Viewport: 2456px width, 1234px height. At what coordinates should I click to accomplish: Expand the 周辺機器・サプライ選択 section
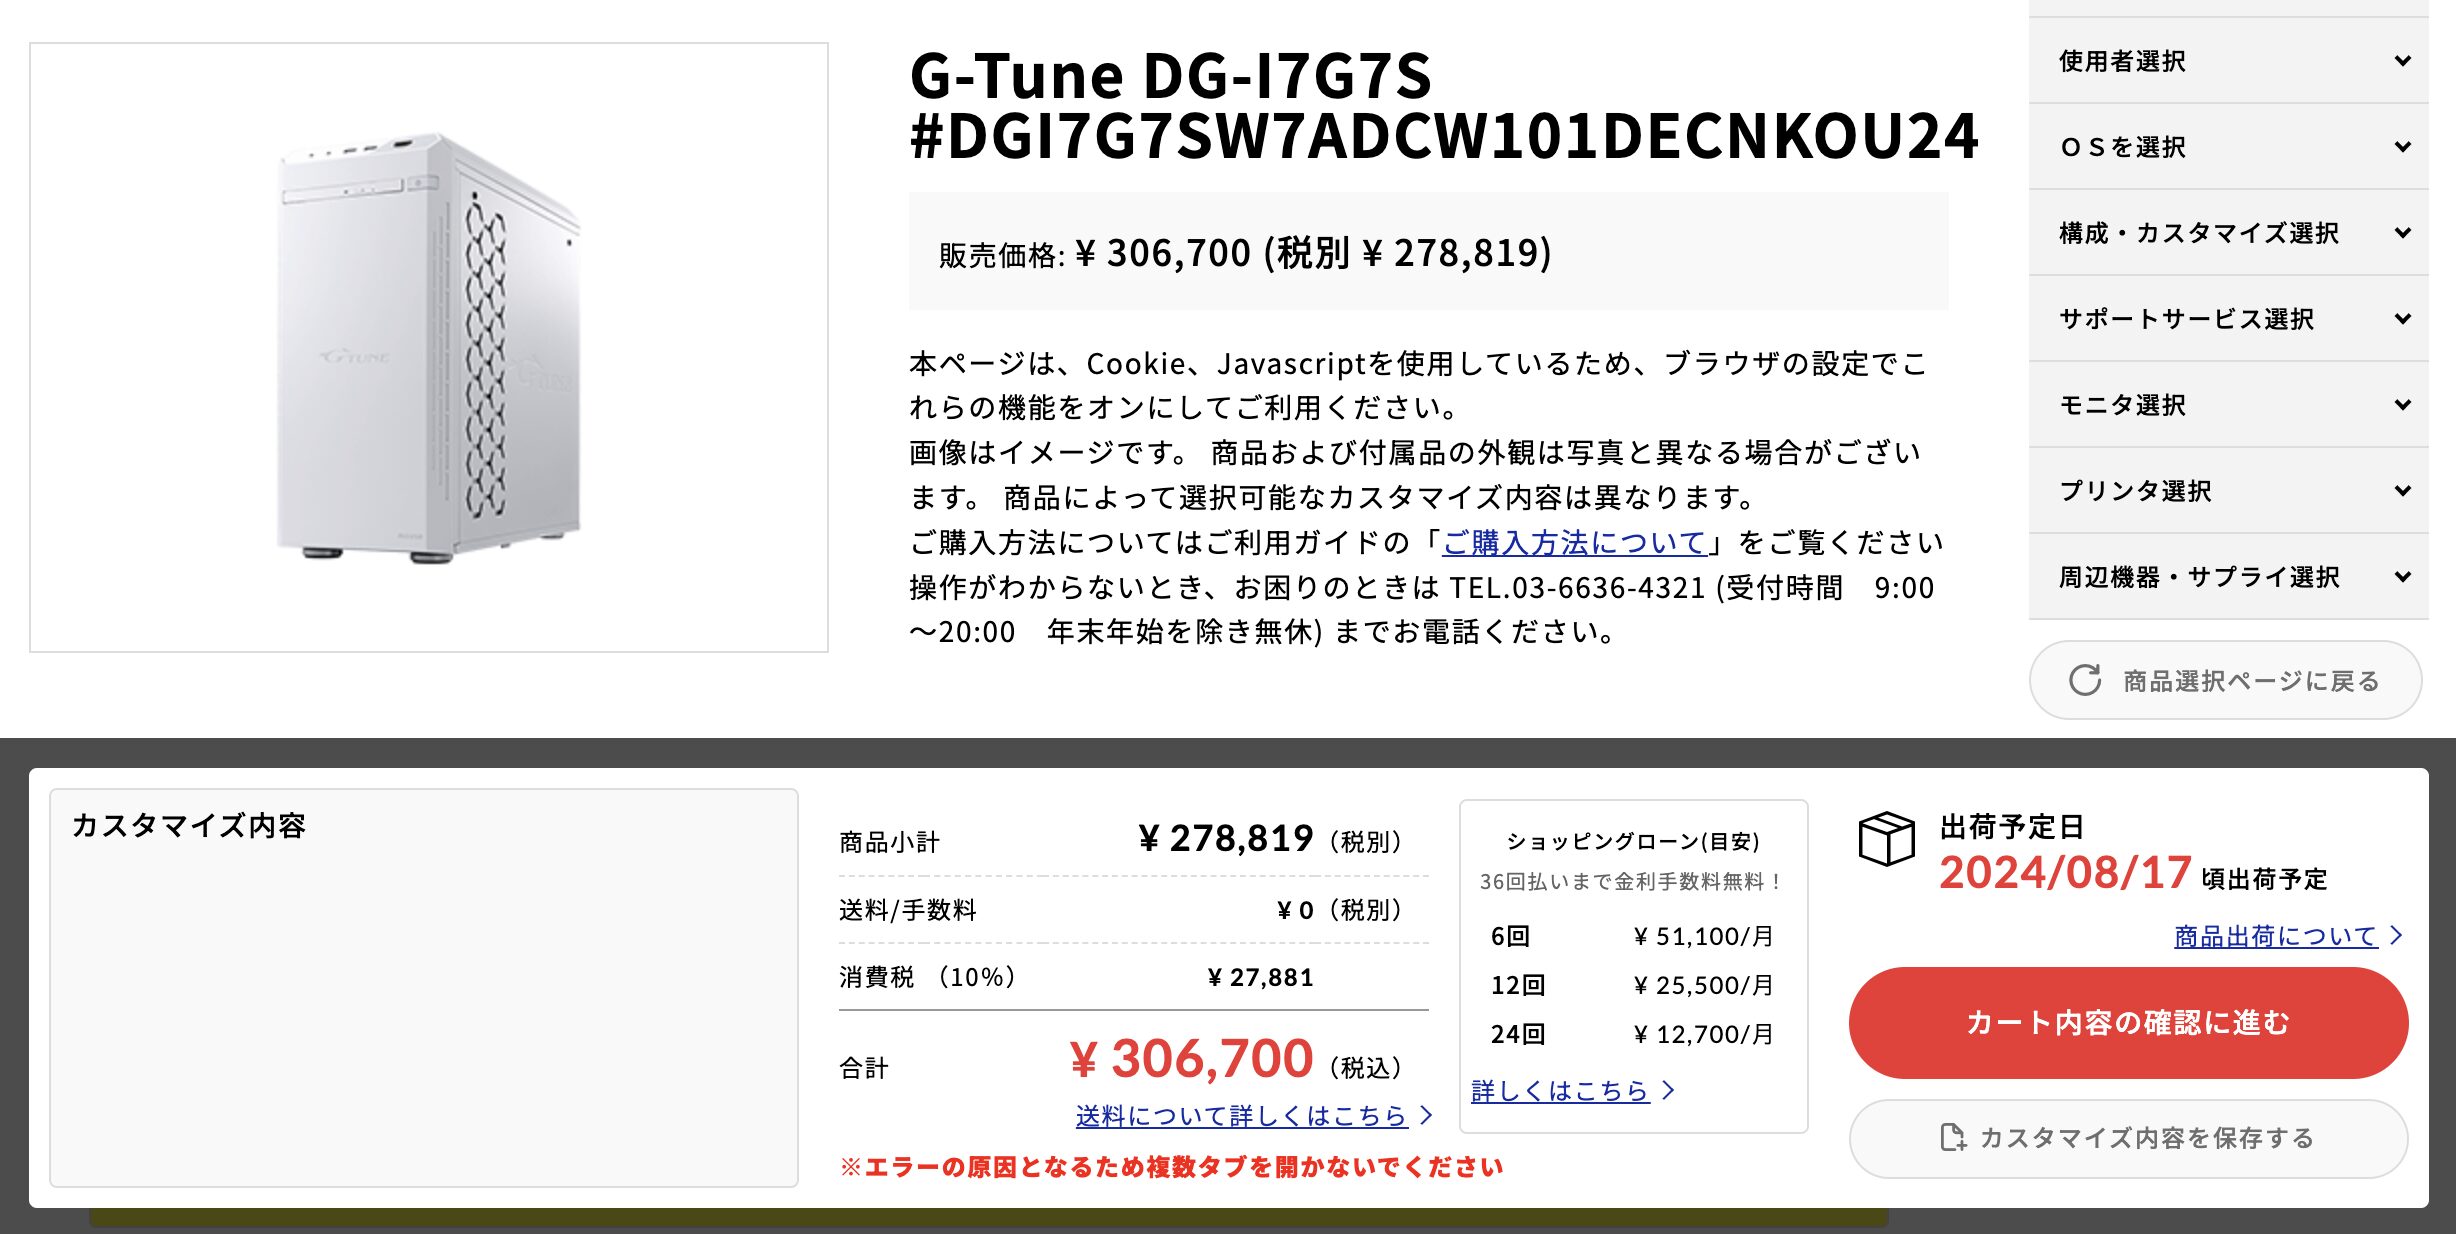coord(2228,576)
